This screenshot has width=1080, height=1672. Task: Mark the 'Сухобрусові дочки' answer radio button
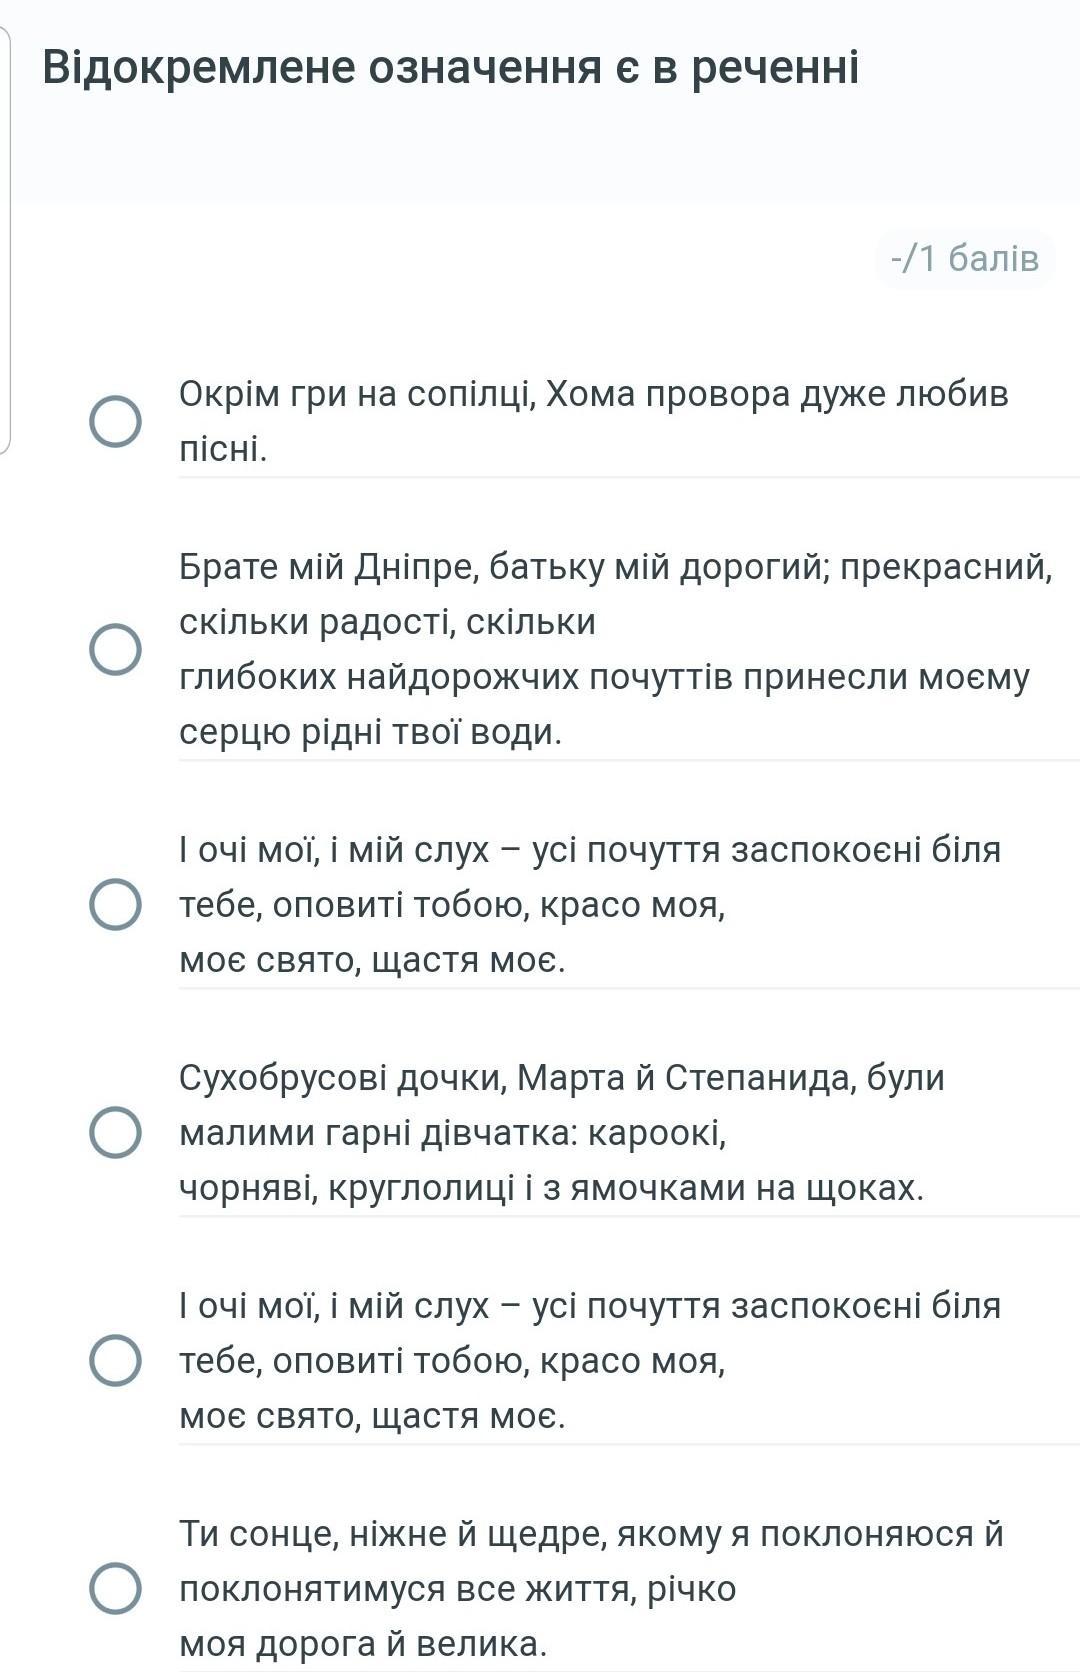pyautogui.click(x=115, y=1132)
